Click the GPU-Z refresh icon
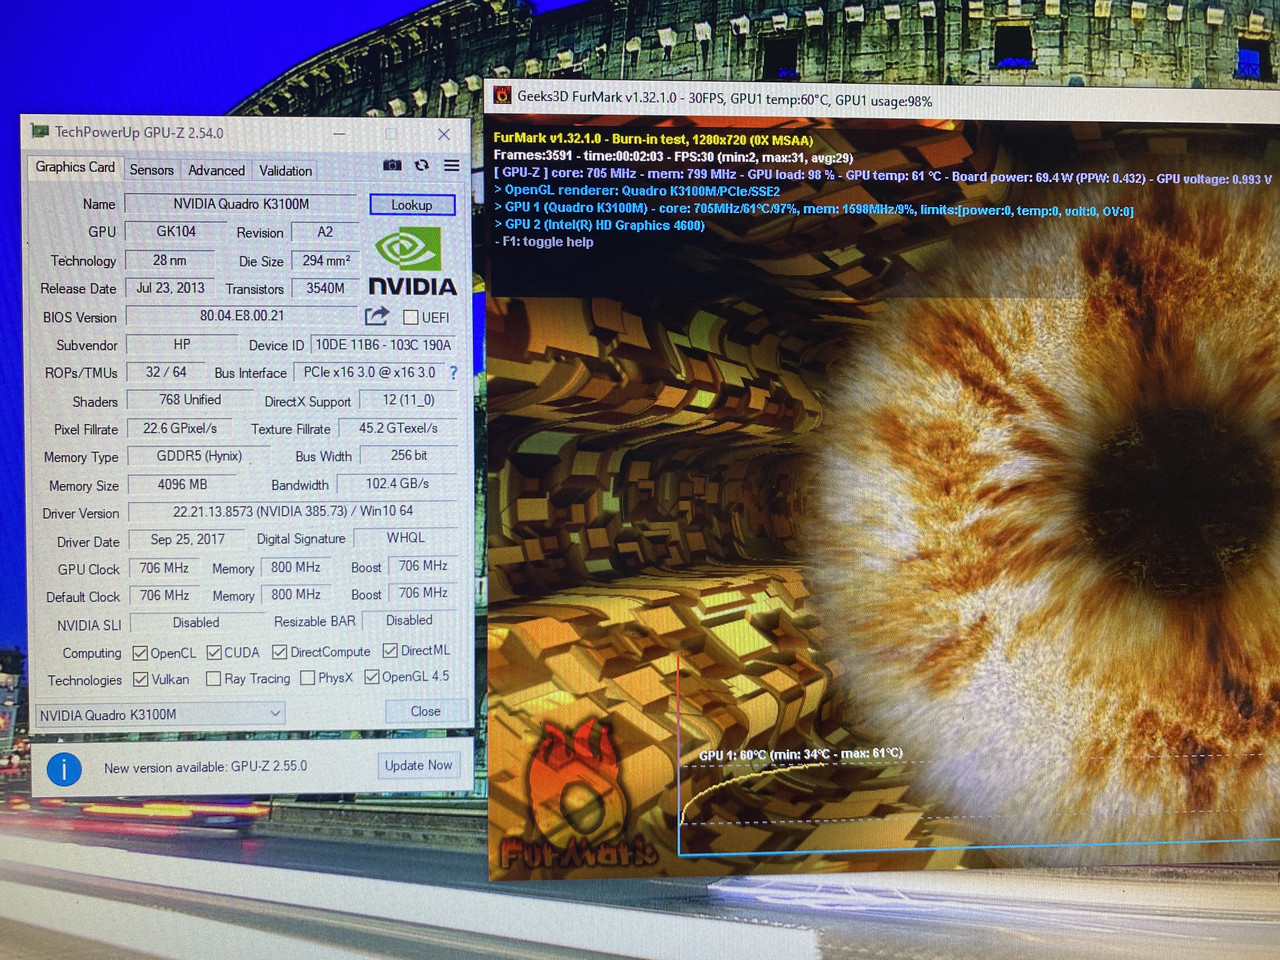 (422, 165)
